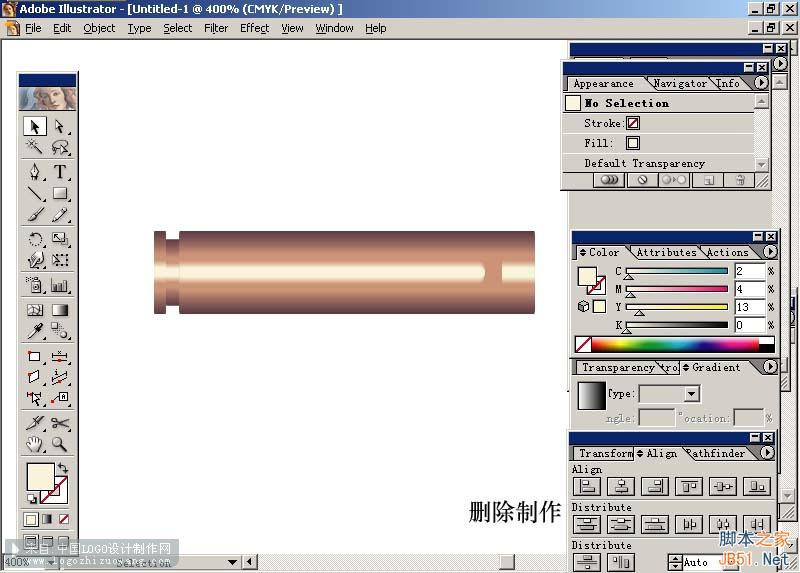
Task: Select the Free Transform tool
Action: (x=60, y=260)
